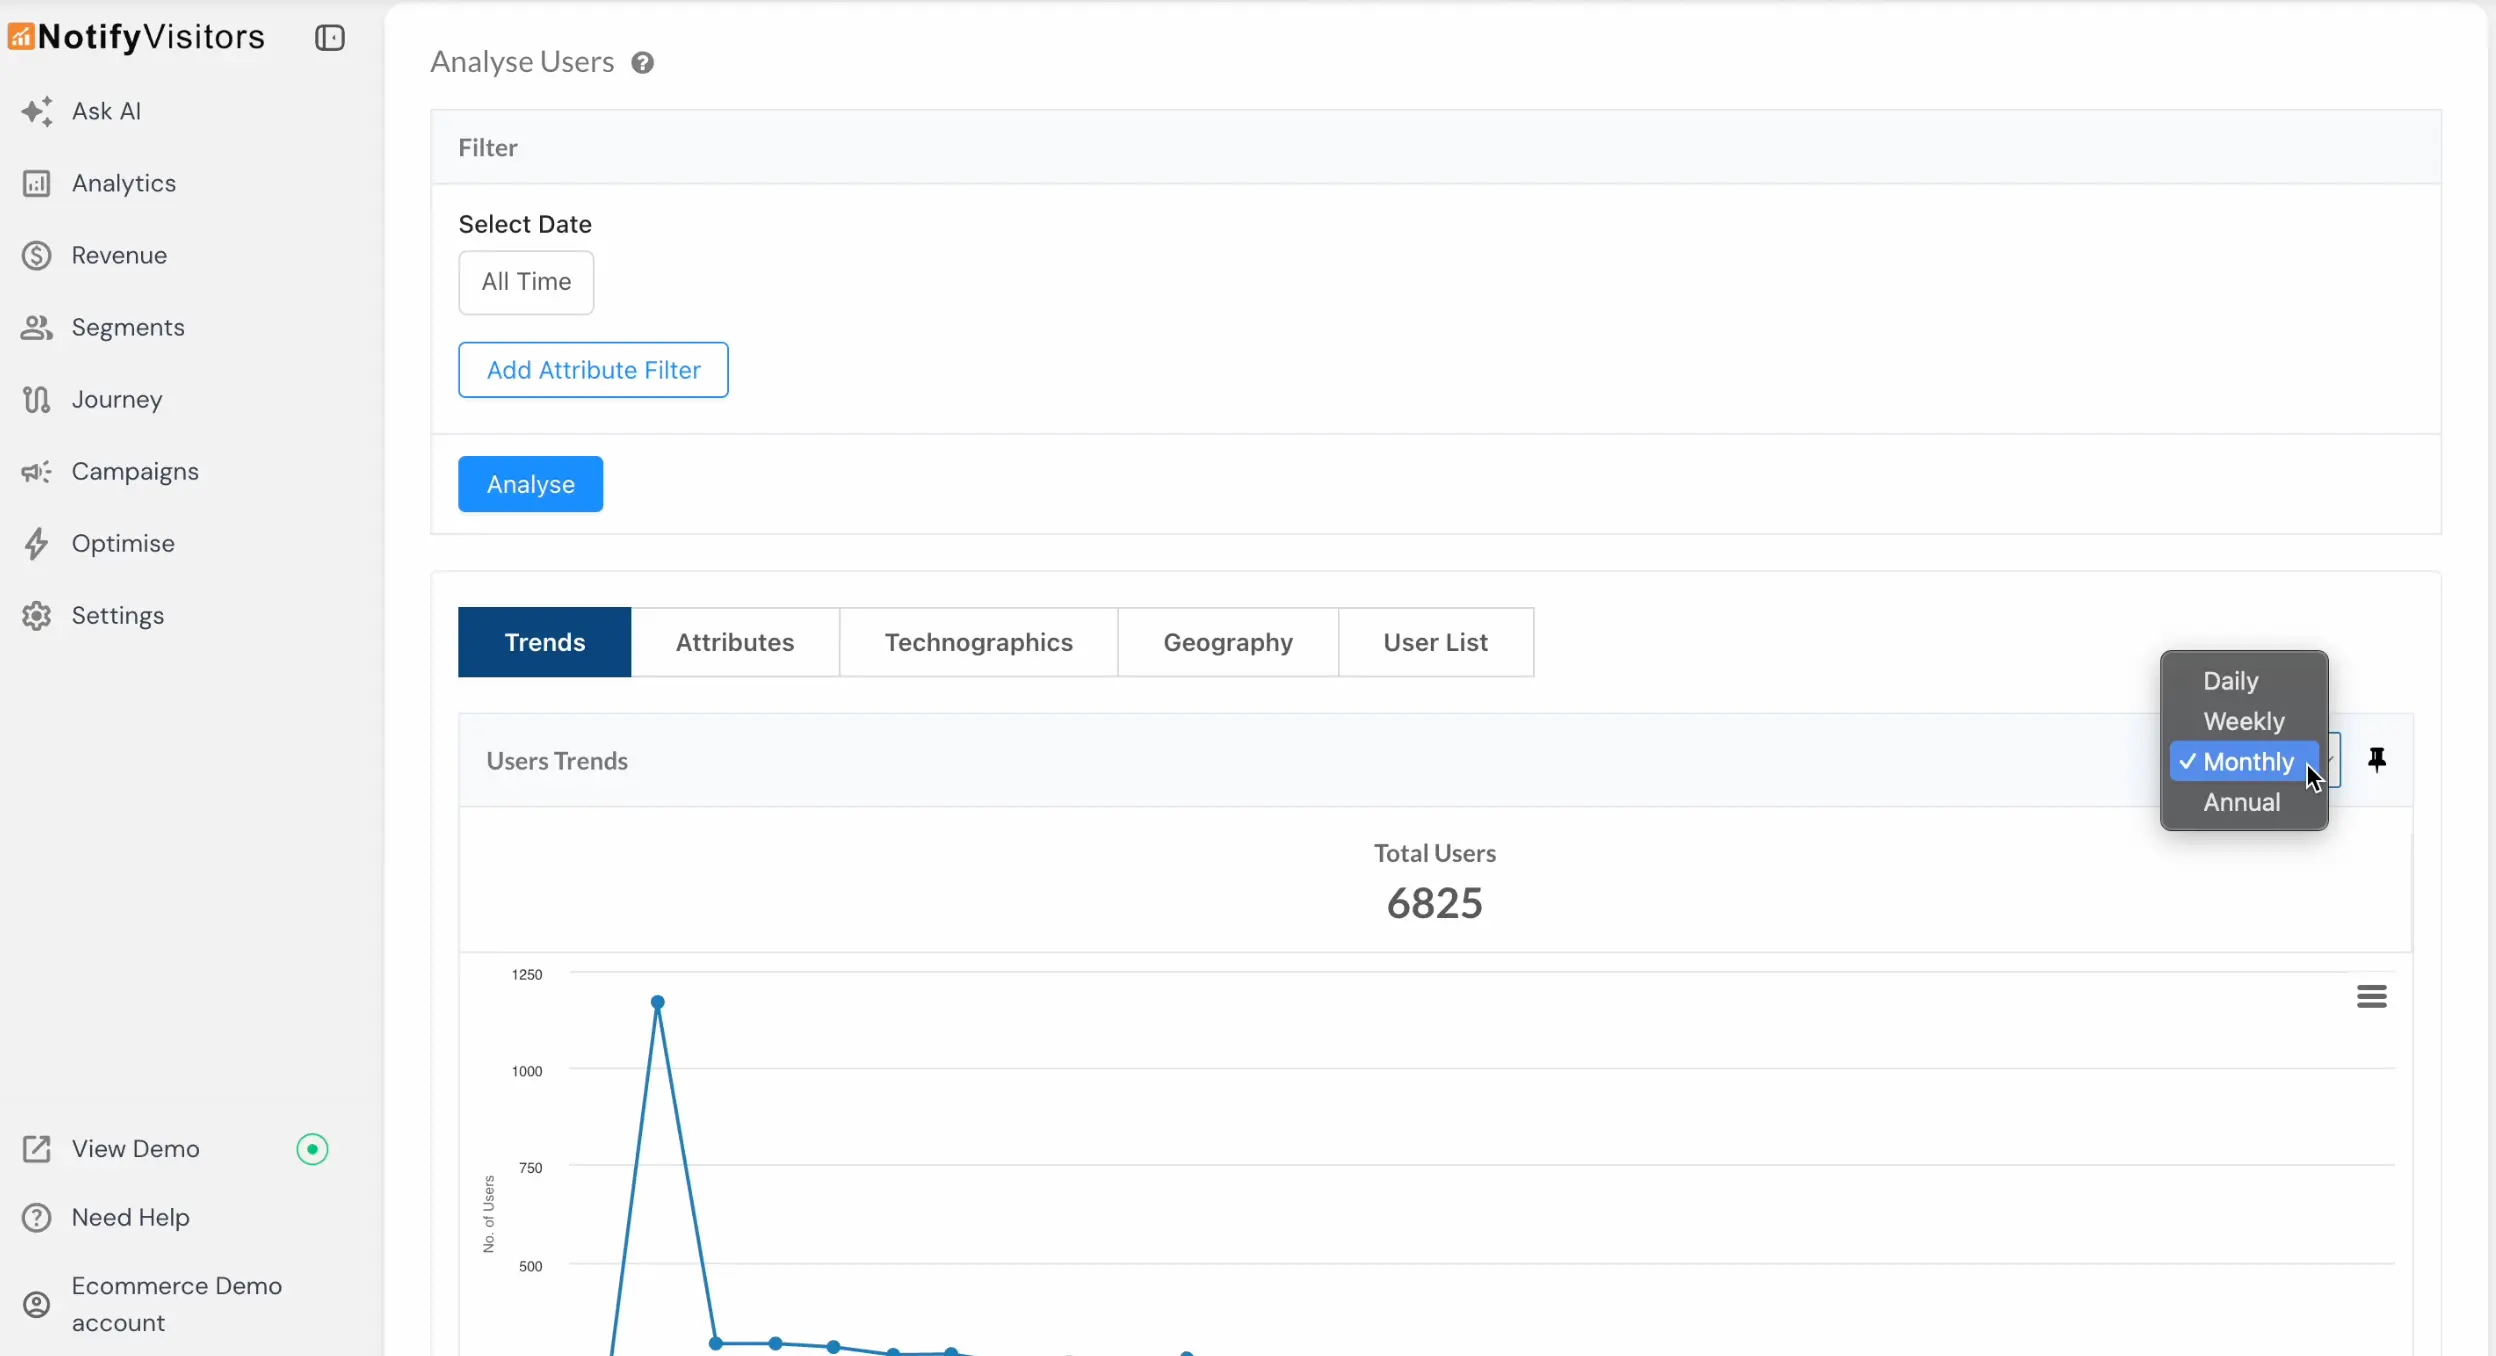Click the Journey path icon
The height and width of the screenshot is (1356, 2496).
pyautogui.click(x=37, y=400)
